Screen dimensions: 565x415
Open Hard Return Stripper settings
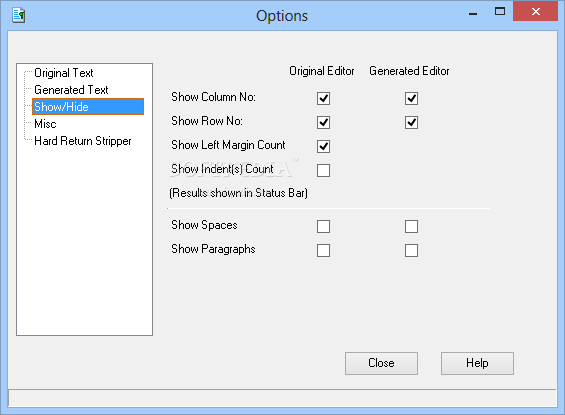click(x=83, y=141)
